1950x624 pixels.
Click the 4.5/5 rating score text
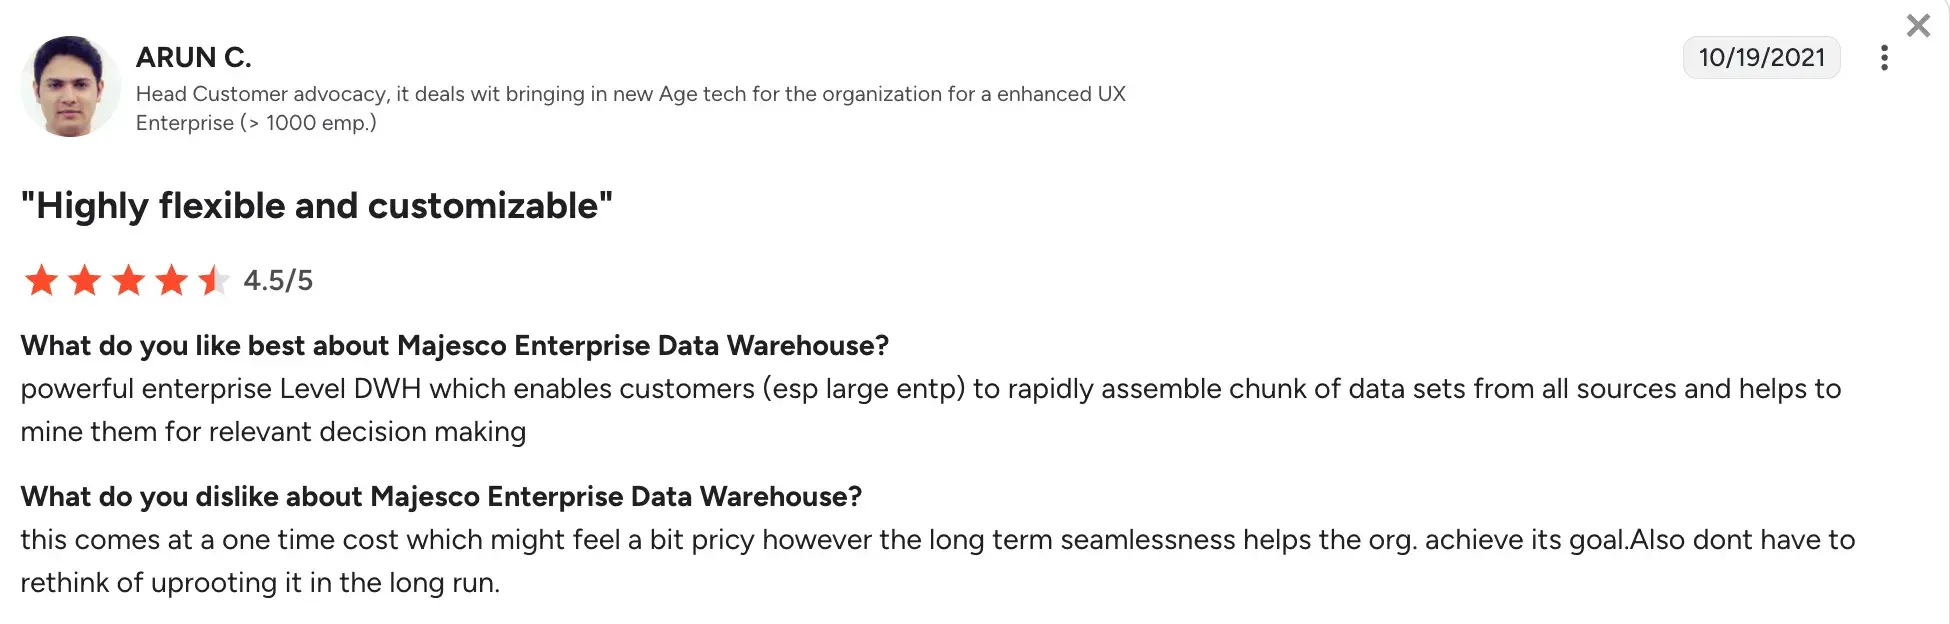pyautogui.click(x=278, y=281)
